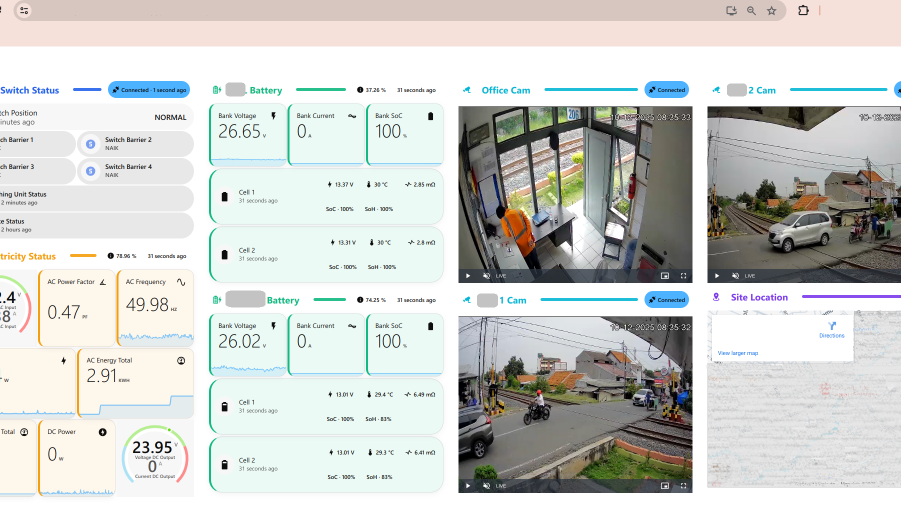Select the Switch Barrier 2 status item
The image size is (901, 507).
coord(135,144)
